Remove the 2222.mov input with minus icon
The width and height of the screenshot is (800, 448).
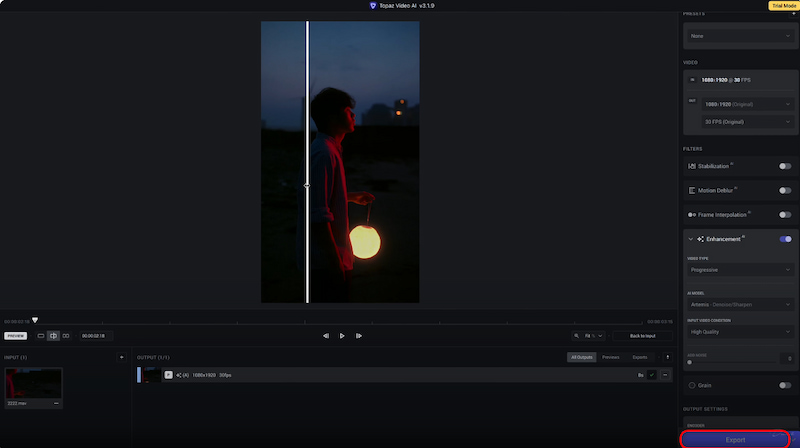[x=56, y=403]
